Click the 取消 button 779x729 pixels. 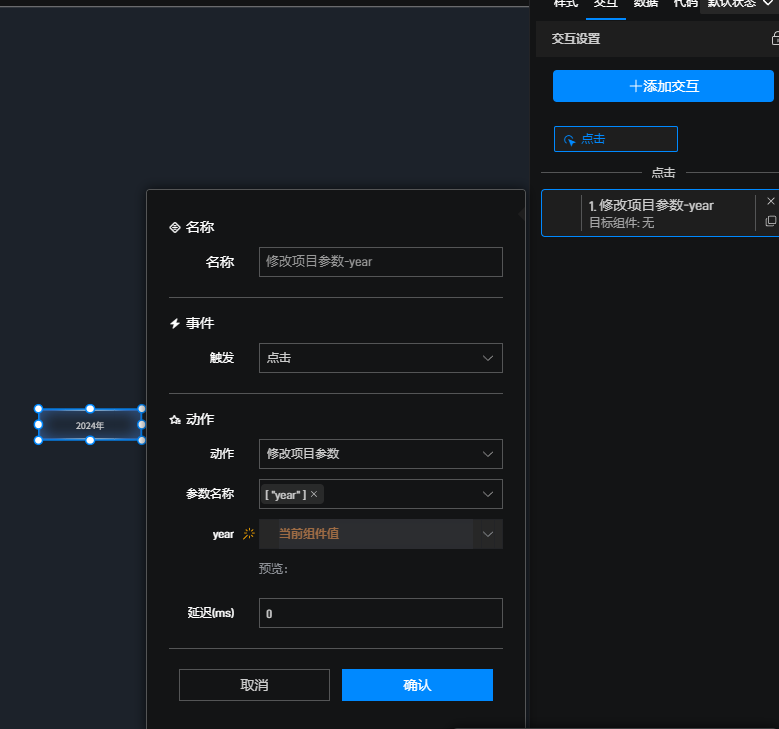(x=254, y=685)
